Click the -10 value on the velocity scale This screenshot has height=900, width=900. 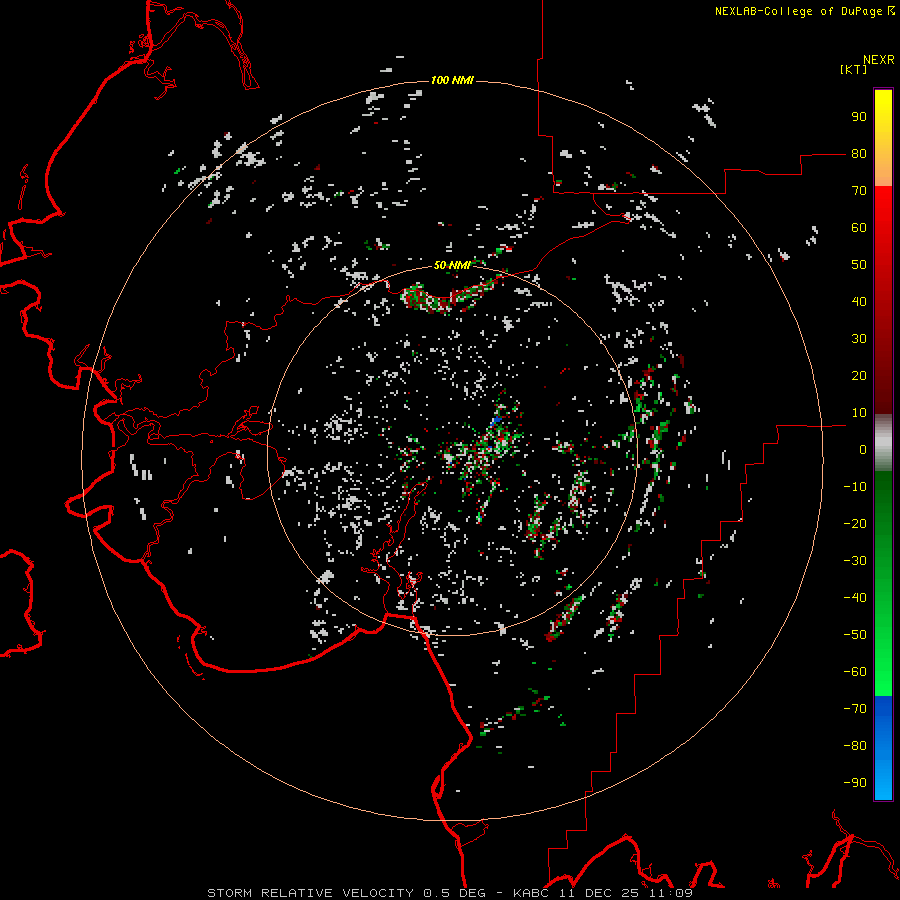point(855,487)
